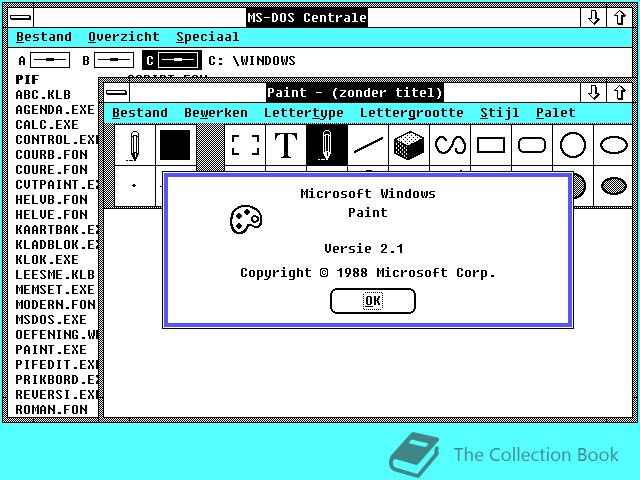Select HELVE.FON file
Viewport: 640px width, 480px height.
[51, 215]
